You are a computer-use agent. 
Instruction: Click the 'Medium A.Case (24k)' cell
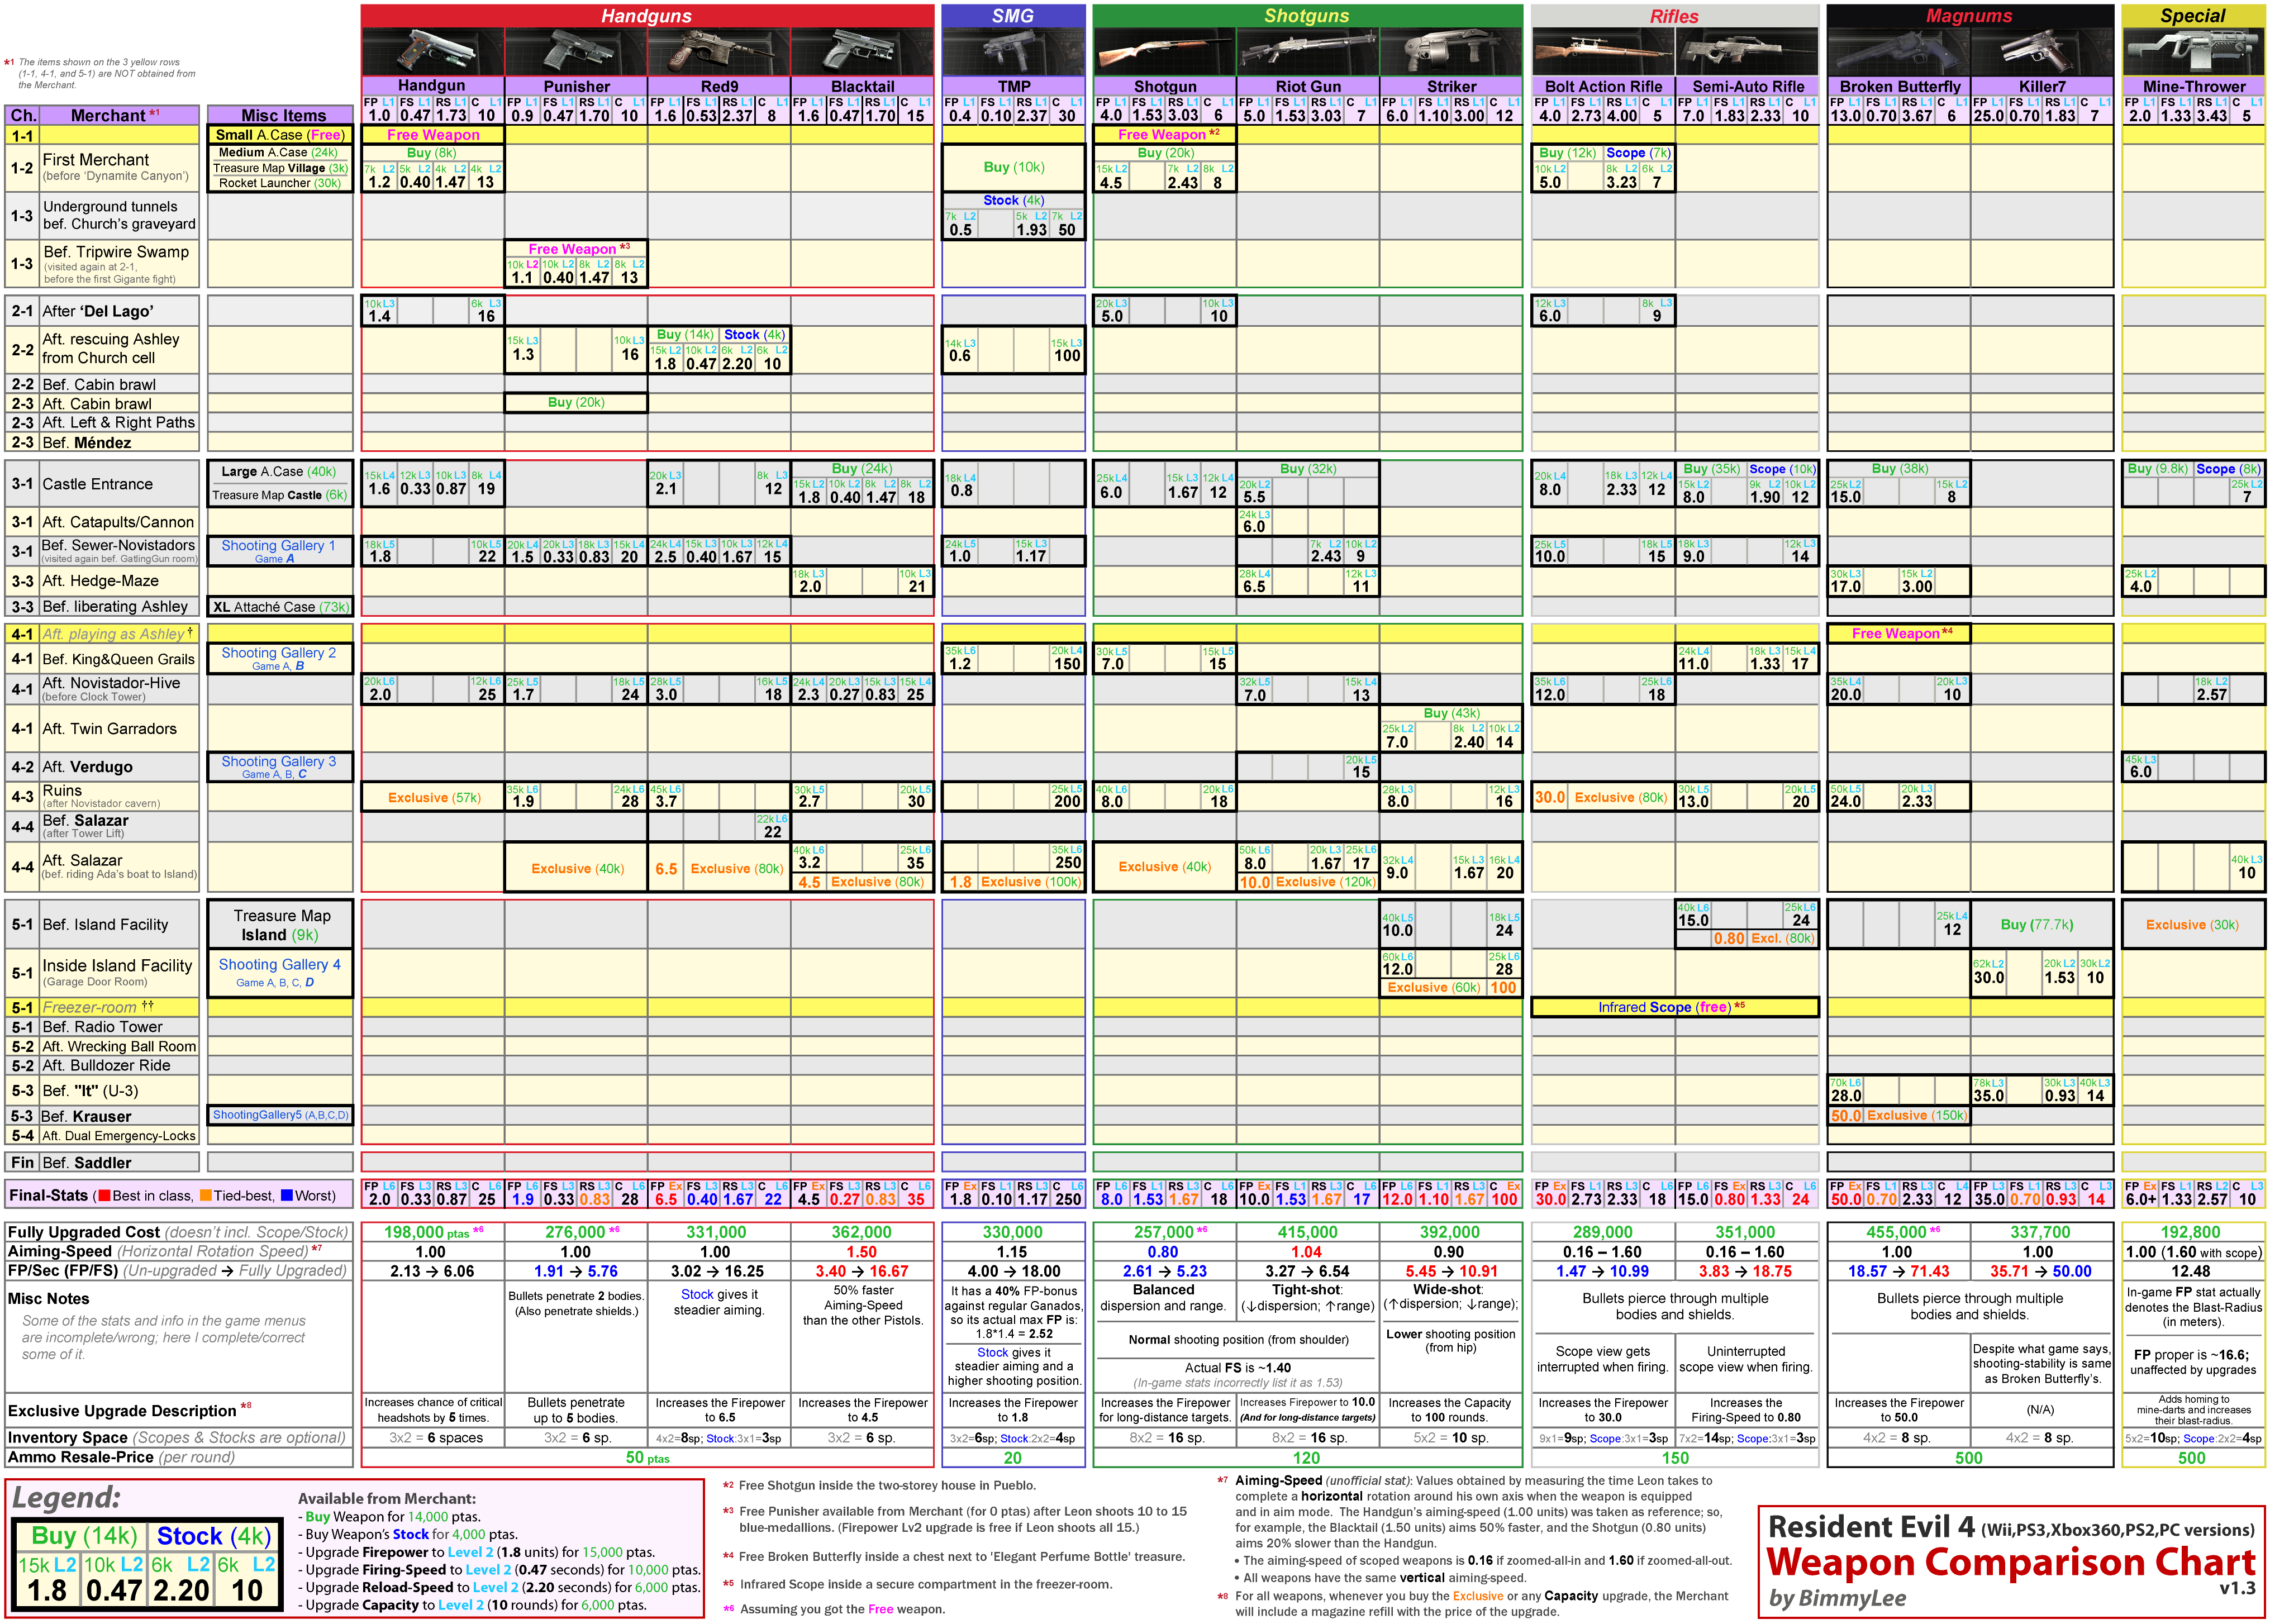click(x=280, y=153)
